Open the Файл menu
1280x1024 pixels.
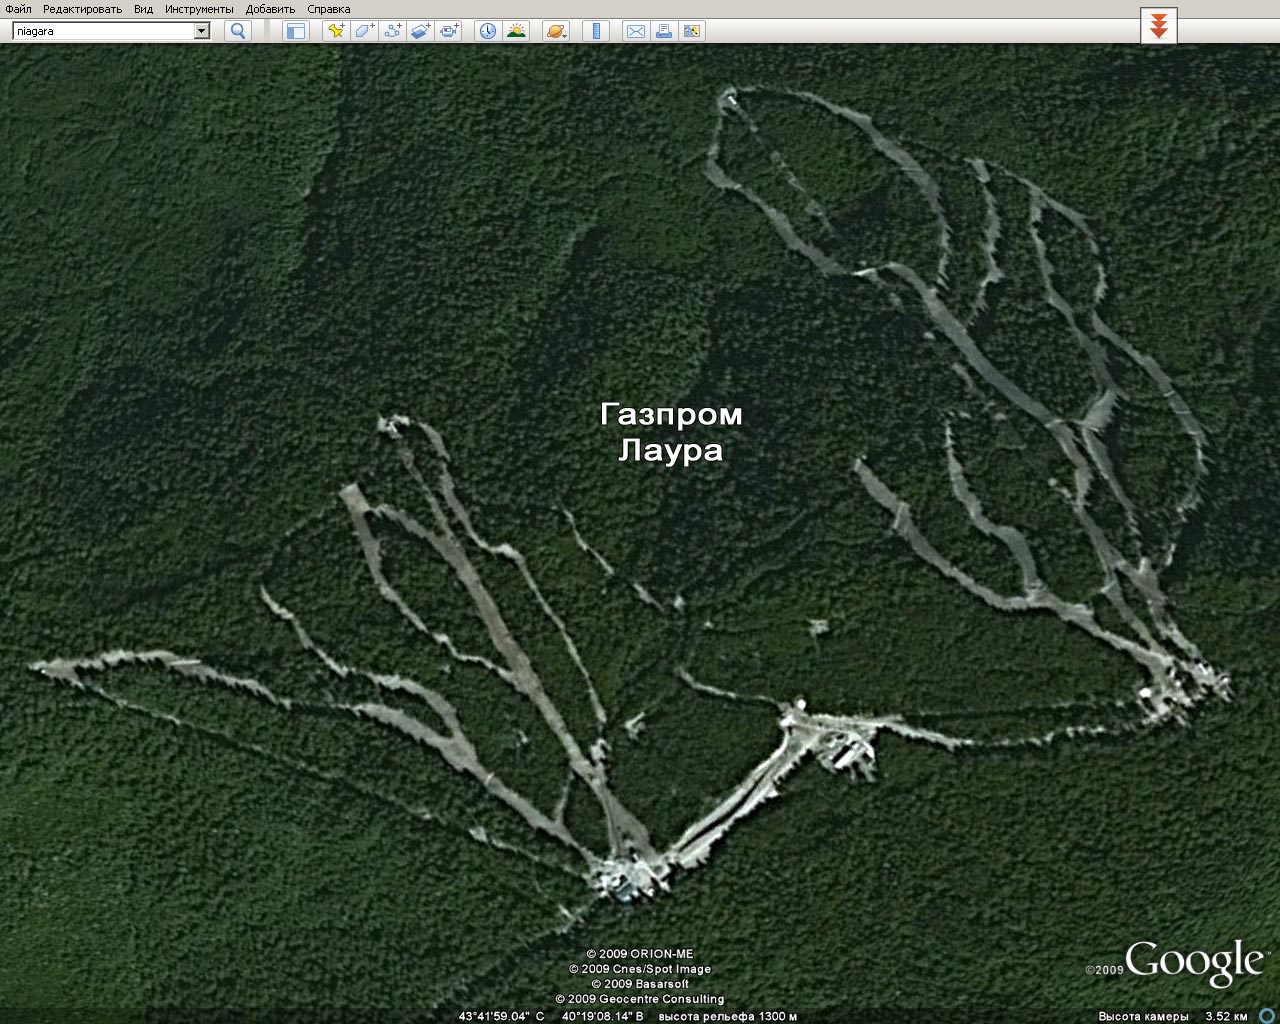pos(18,9)
